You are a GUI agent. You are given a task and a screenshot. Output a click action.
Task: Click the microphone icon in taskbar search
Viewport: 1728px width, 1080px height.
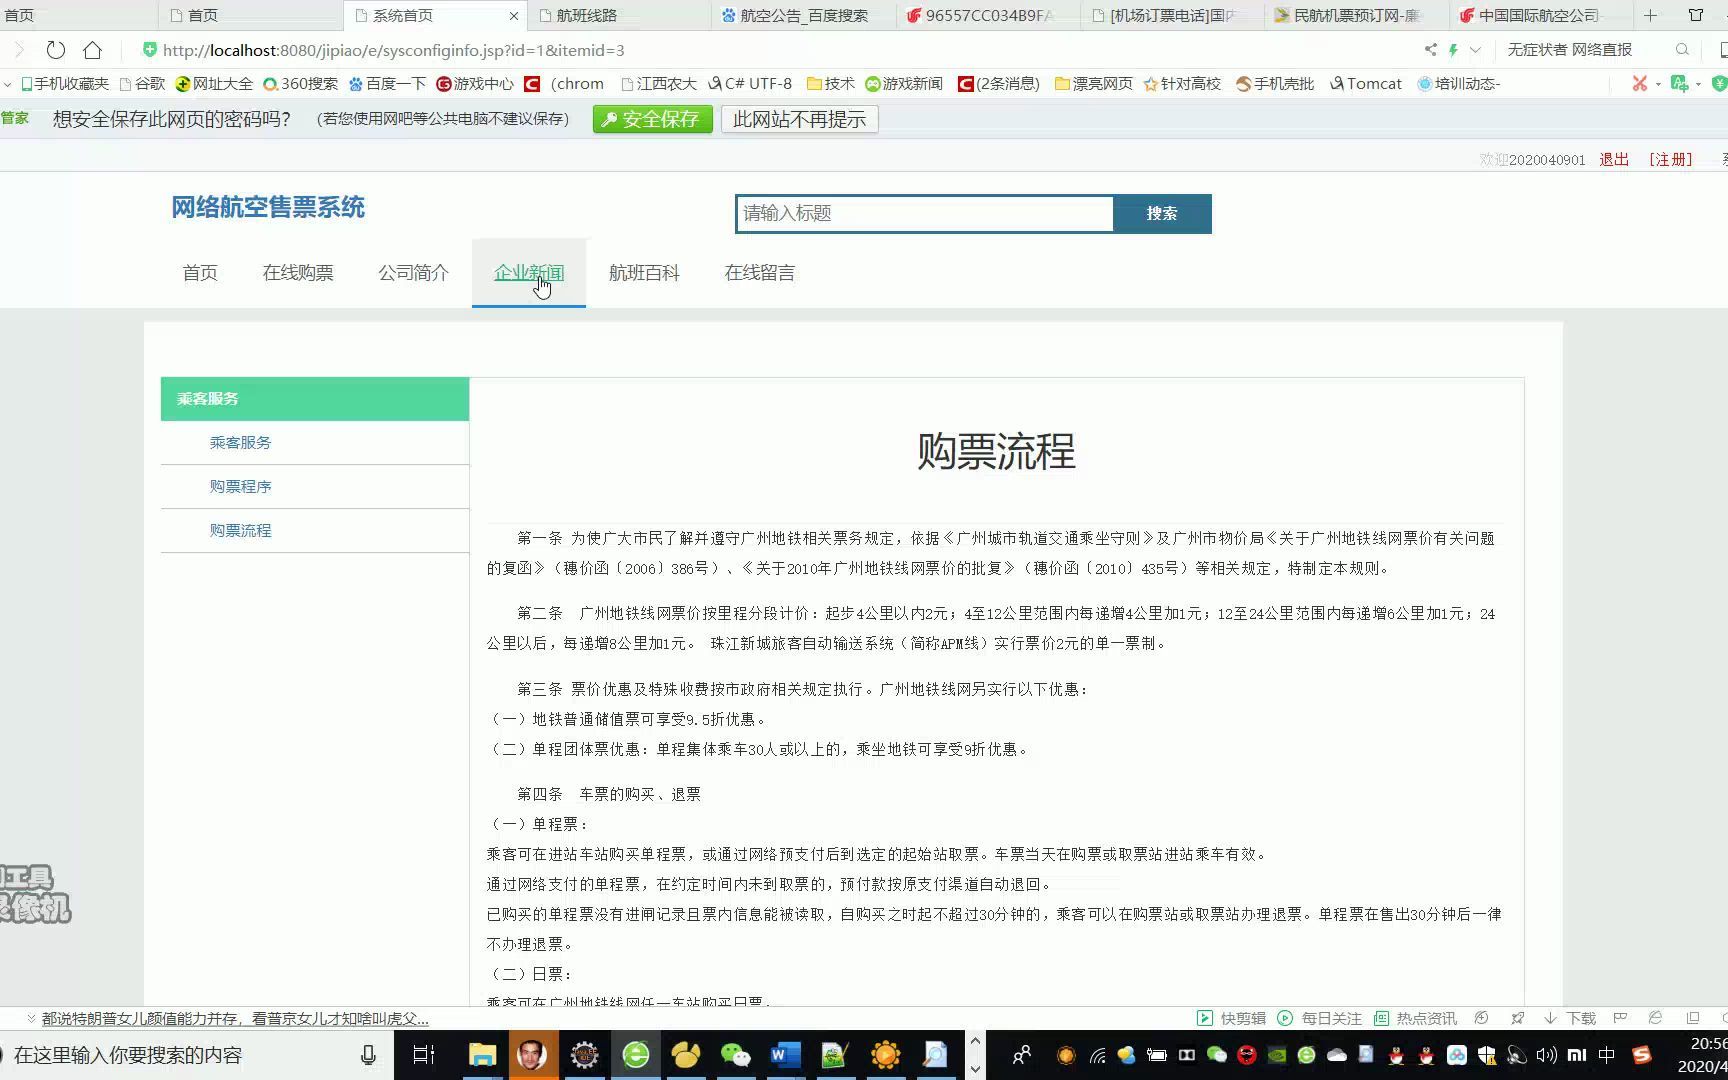(368, 1054)
